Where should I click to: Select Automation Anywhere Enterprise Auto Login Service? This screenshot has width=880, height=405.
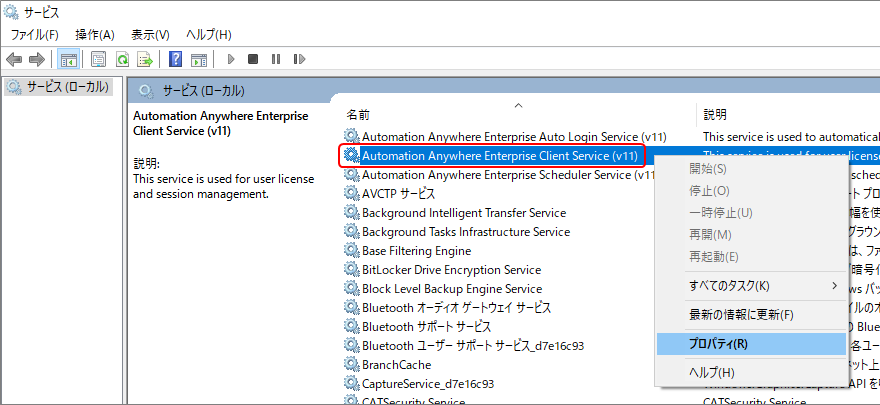coord(514,136)
